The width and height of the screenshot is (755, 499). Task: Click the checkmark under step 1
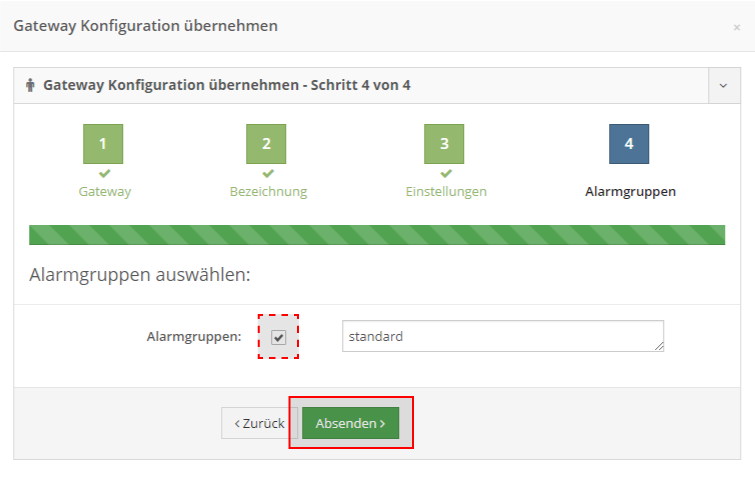coord(104,173)
